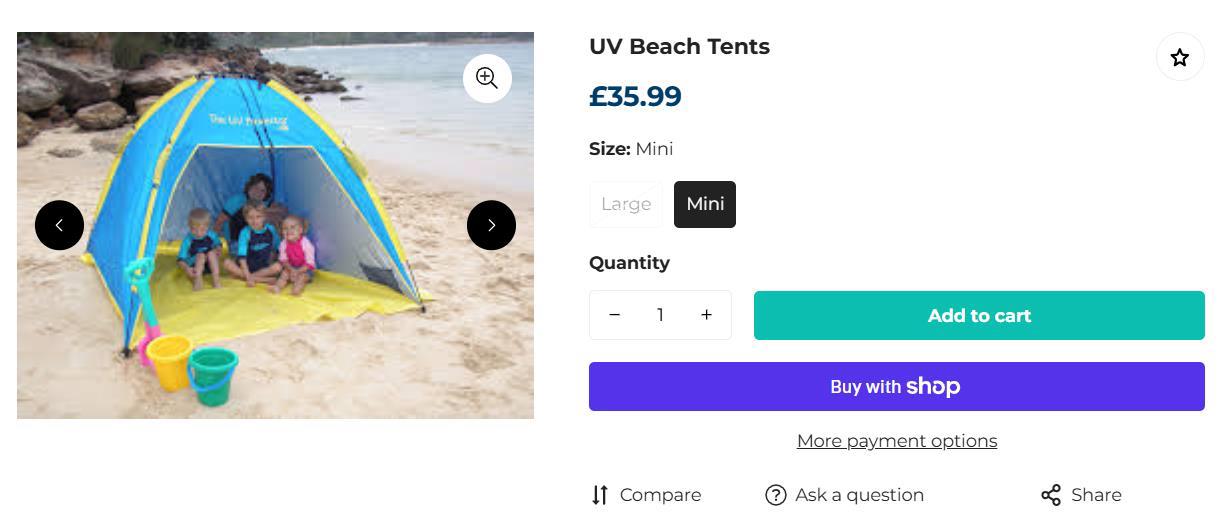Show previous product image with left arrow
1229x517 pixels.
59,225
